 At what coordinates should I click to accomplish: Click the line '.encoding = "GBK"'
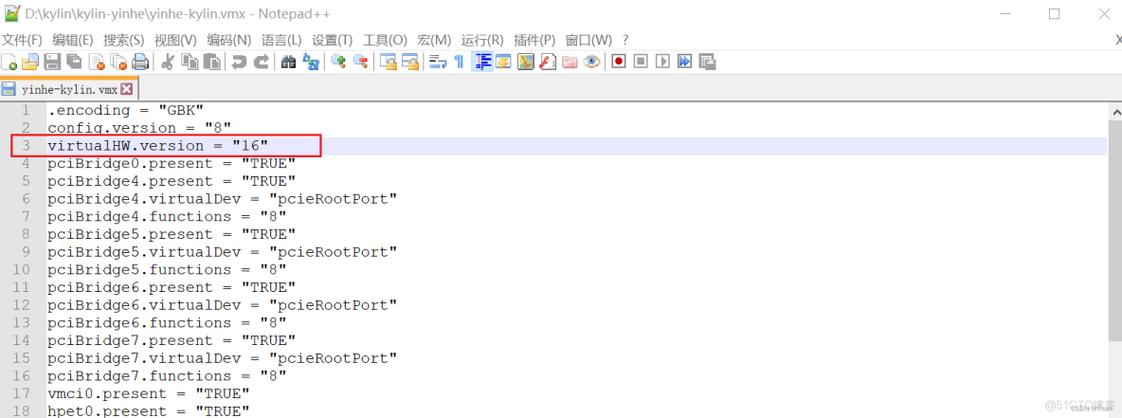tap(126, 110)
